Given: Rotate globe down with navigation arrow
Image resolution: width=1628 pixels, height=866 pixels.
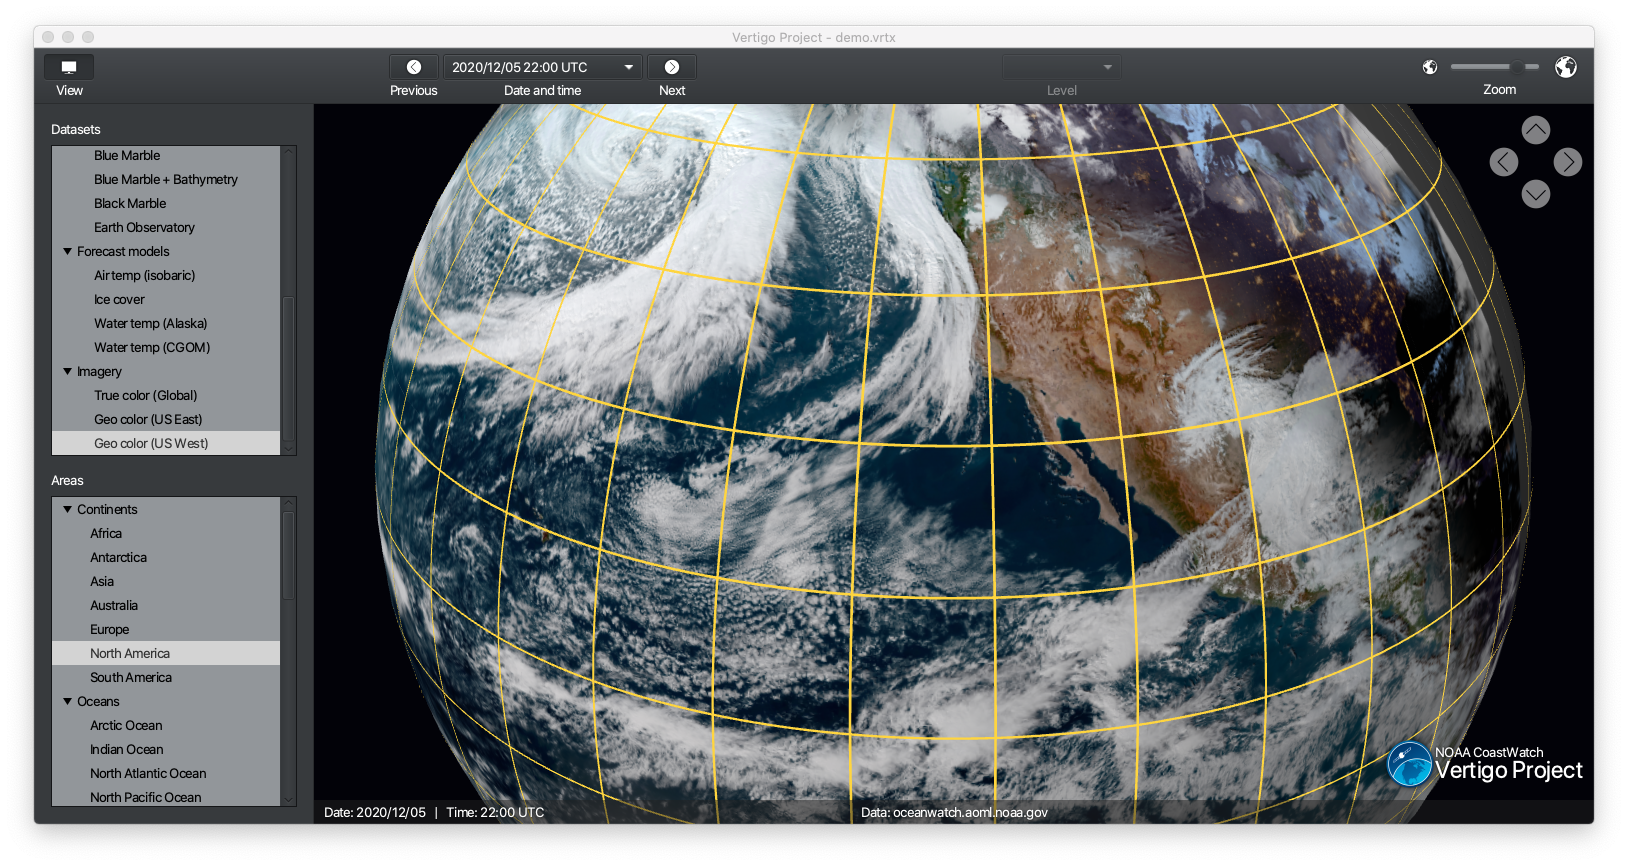Looking at the screenshot, I should 1535,194.
